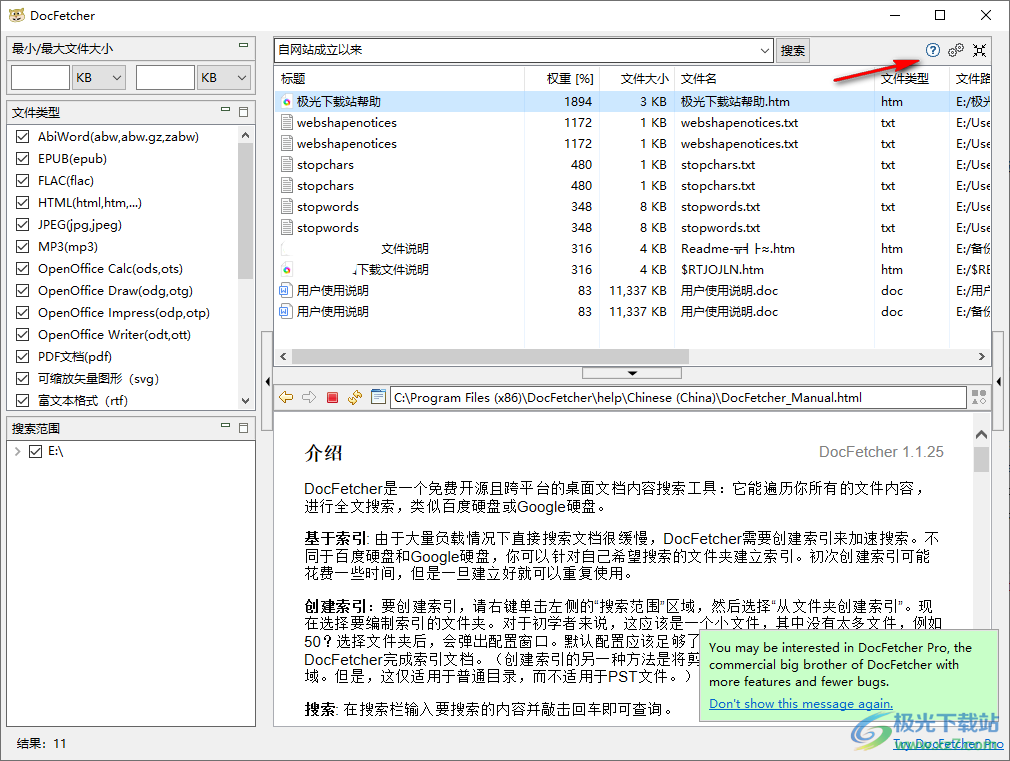Click the icon right of the preview path field
This screenshot has height=761, width=1010.
pos(979,397)
